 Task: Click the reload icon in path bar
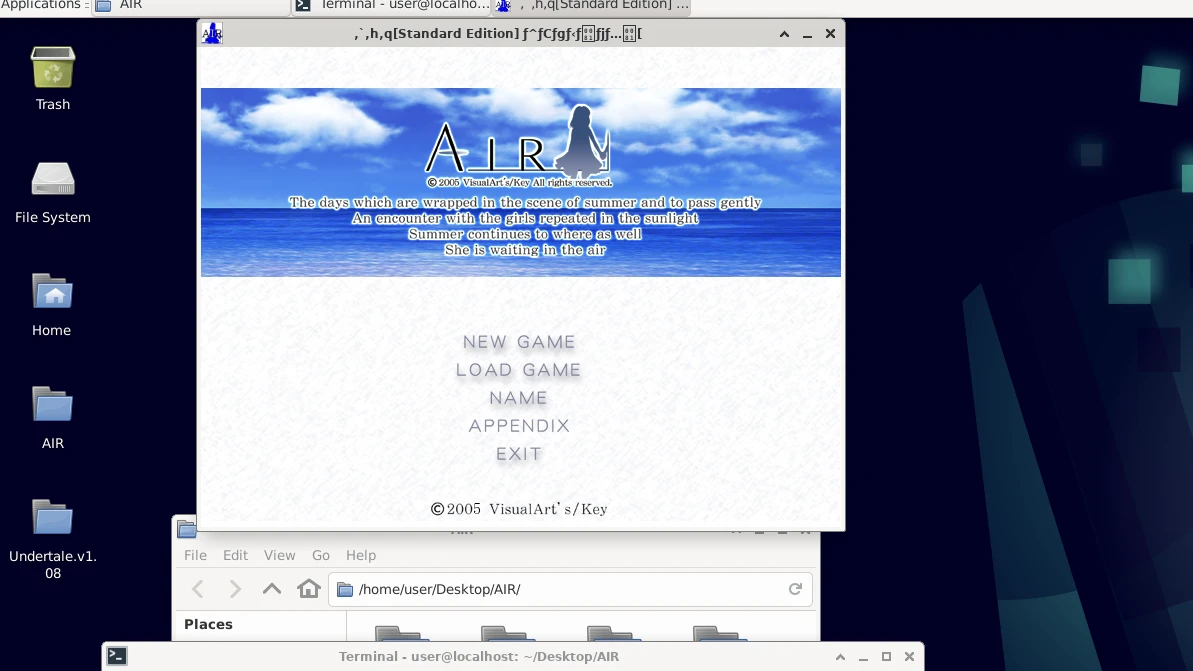coord(795,589)
